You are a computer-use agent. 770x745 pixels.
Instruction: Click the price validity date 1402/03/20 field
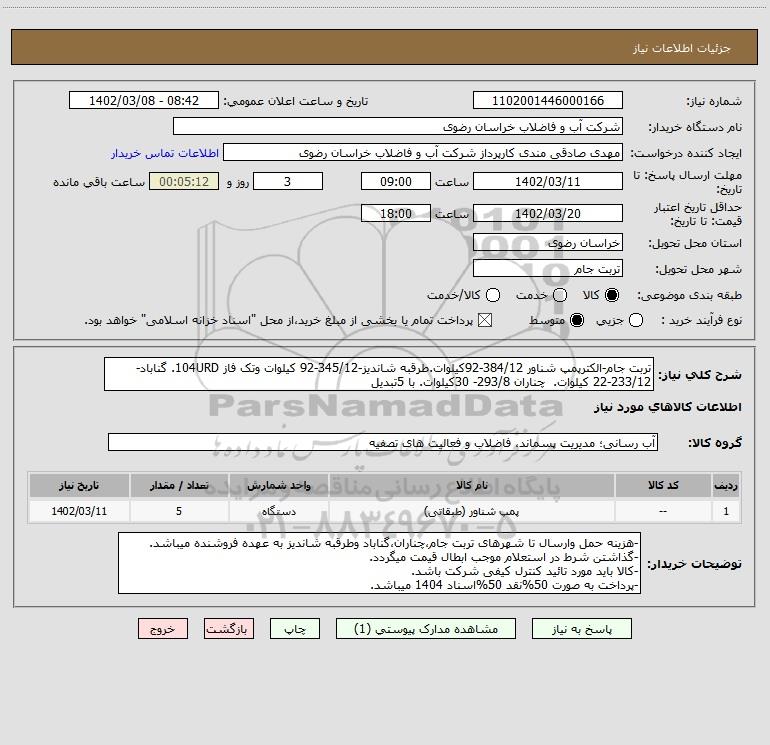[x=548, y=213]
